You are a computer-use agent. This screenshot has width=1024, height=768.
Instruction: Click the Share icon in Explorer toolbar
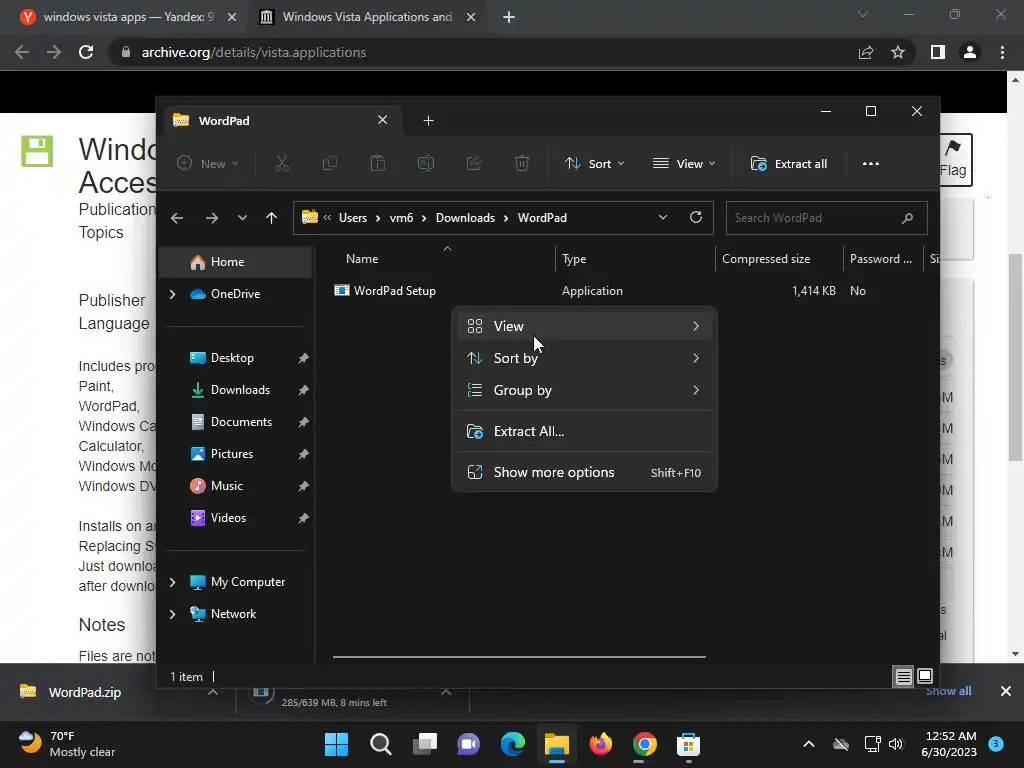click(x=474, y=163)
